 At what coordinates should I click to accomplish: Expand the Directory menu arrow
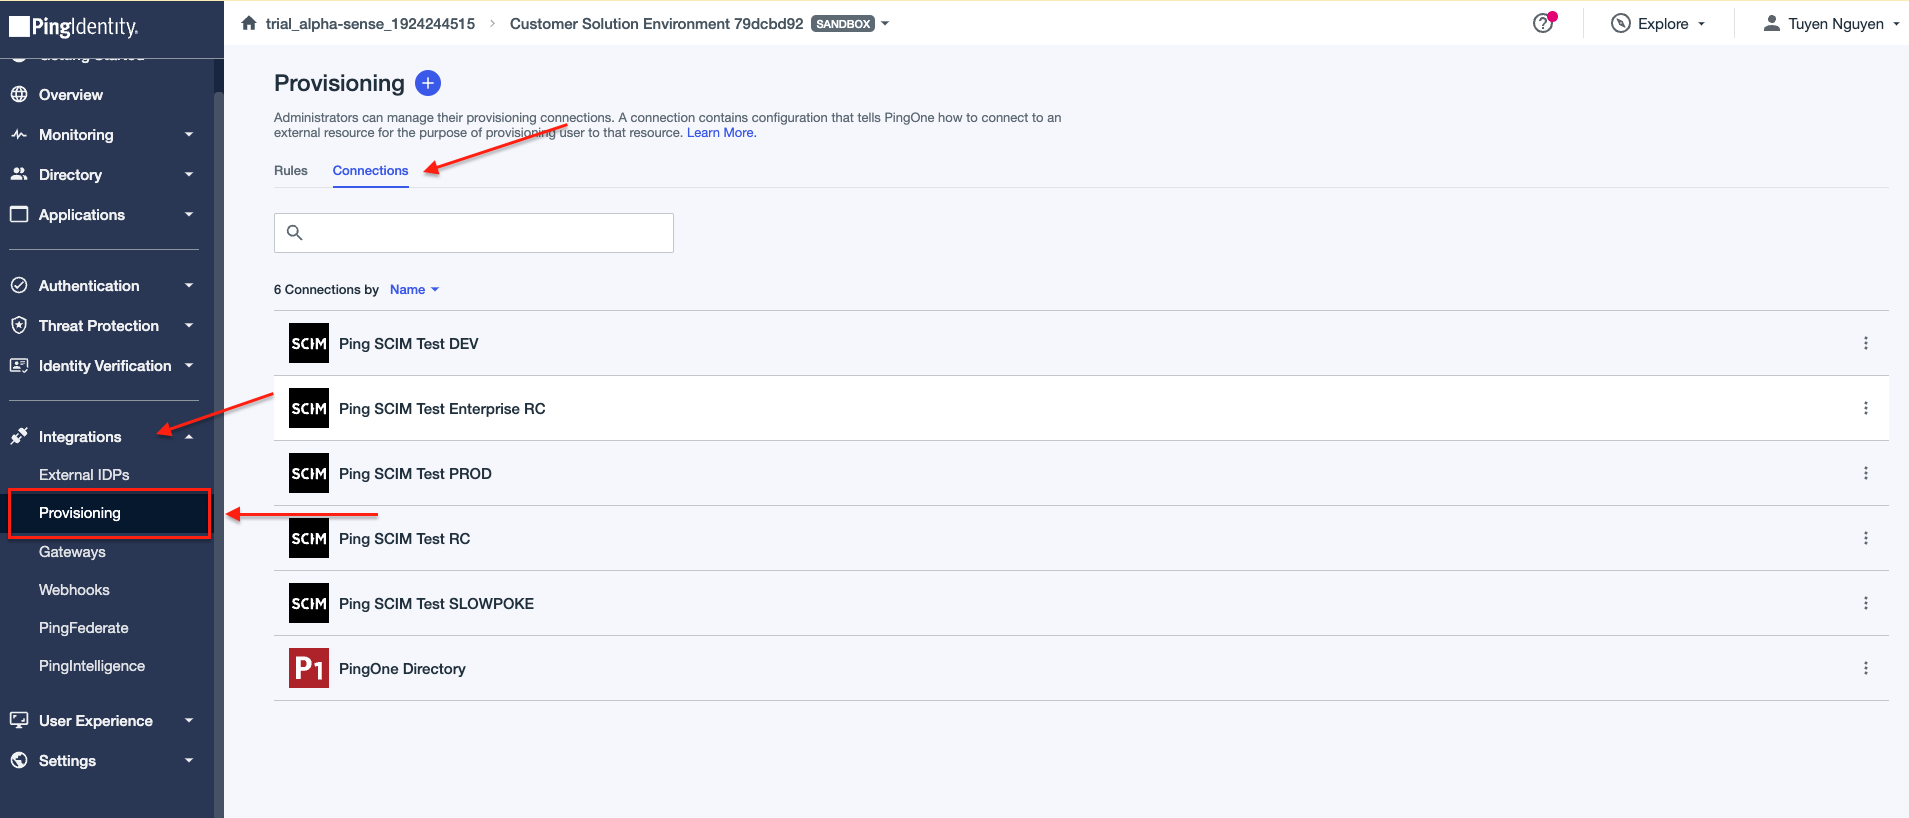(189, 174)
